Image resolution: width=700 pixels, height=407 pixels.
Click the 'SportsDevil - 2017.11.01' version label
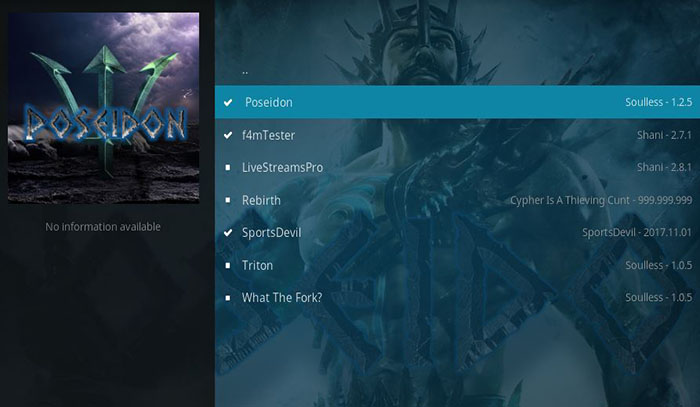(x=637, y=233)
